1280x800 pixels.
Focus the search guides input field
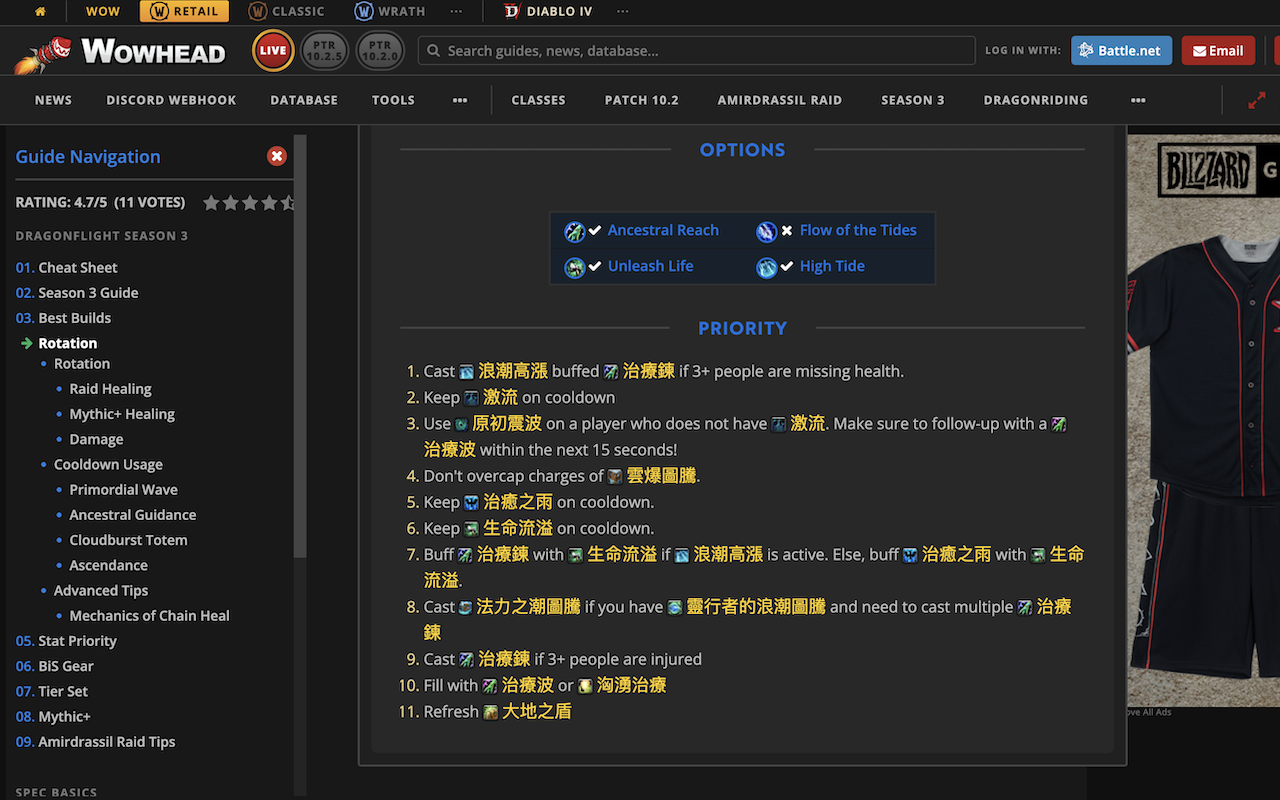pyautogui.click(x=697, y=51)
